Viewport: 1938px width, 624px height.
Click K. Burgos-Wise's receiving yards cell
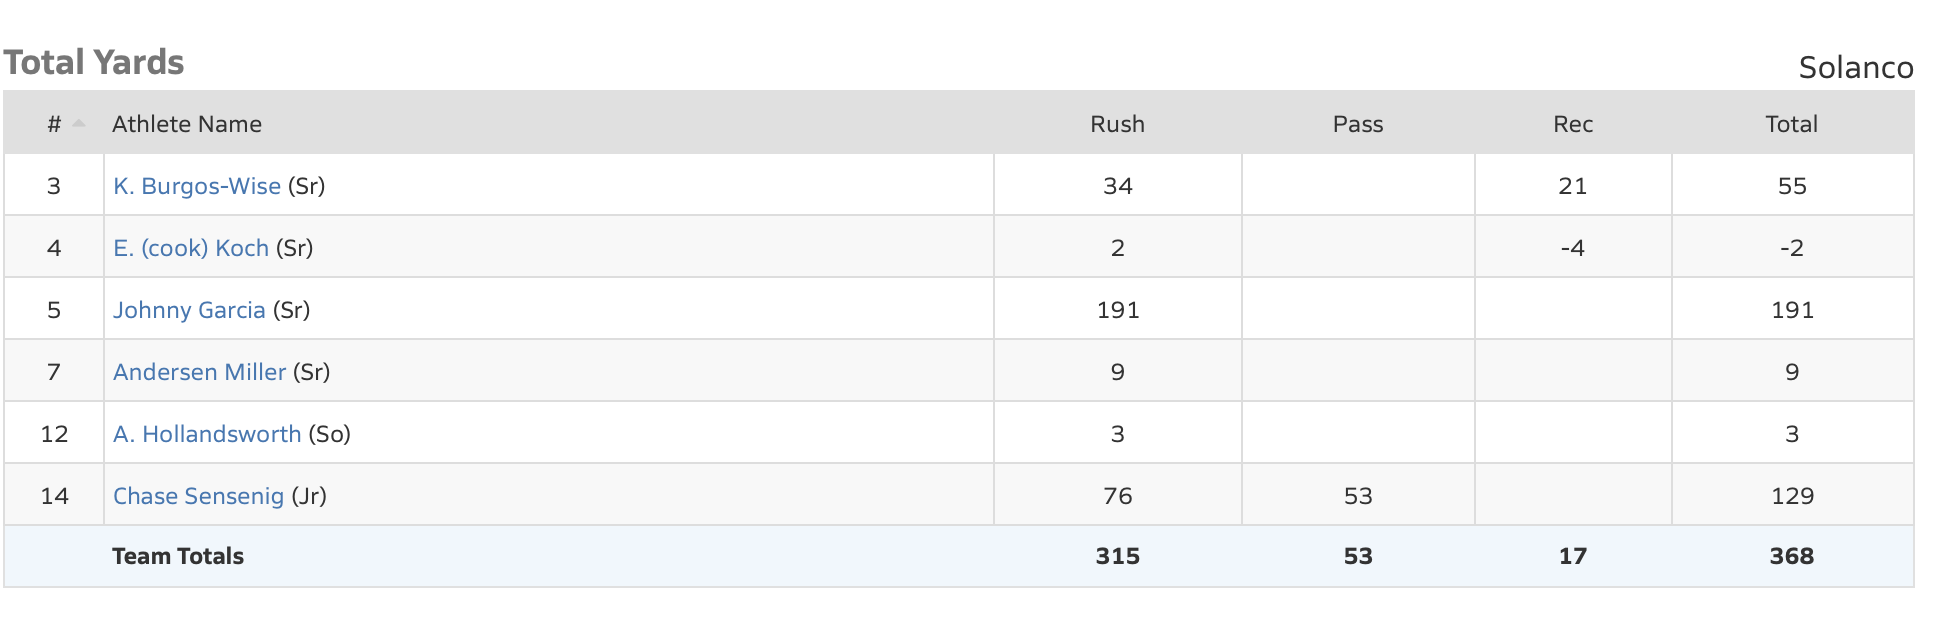(x=1572, y=186)
